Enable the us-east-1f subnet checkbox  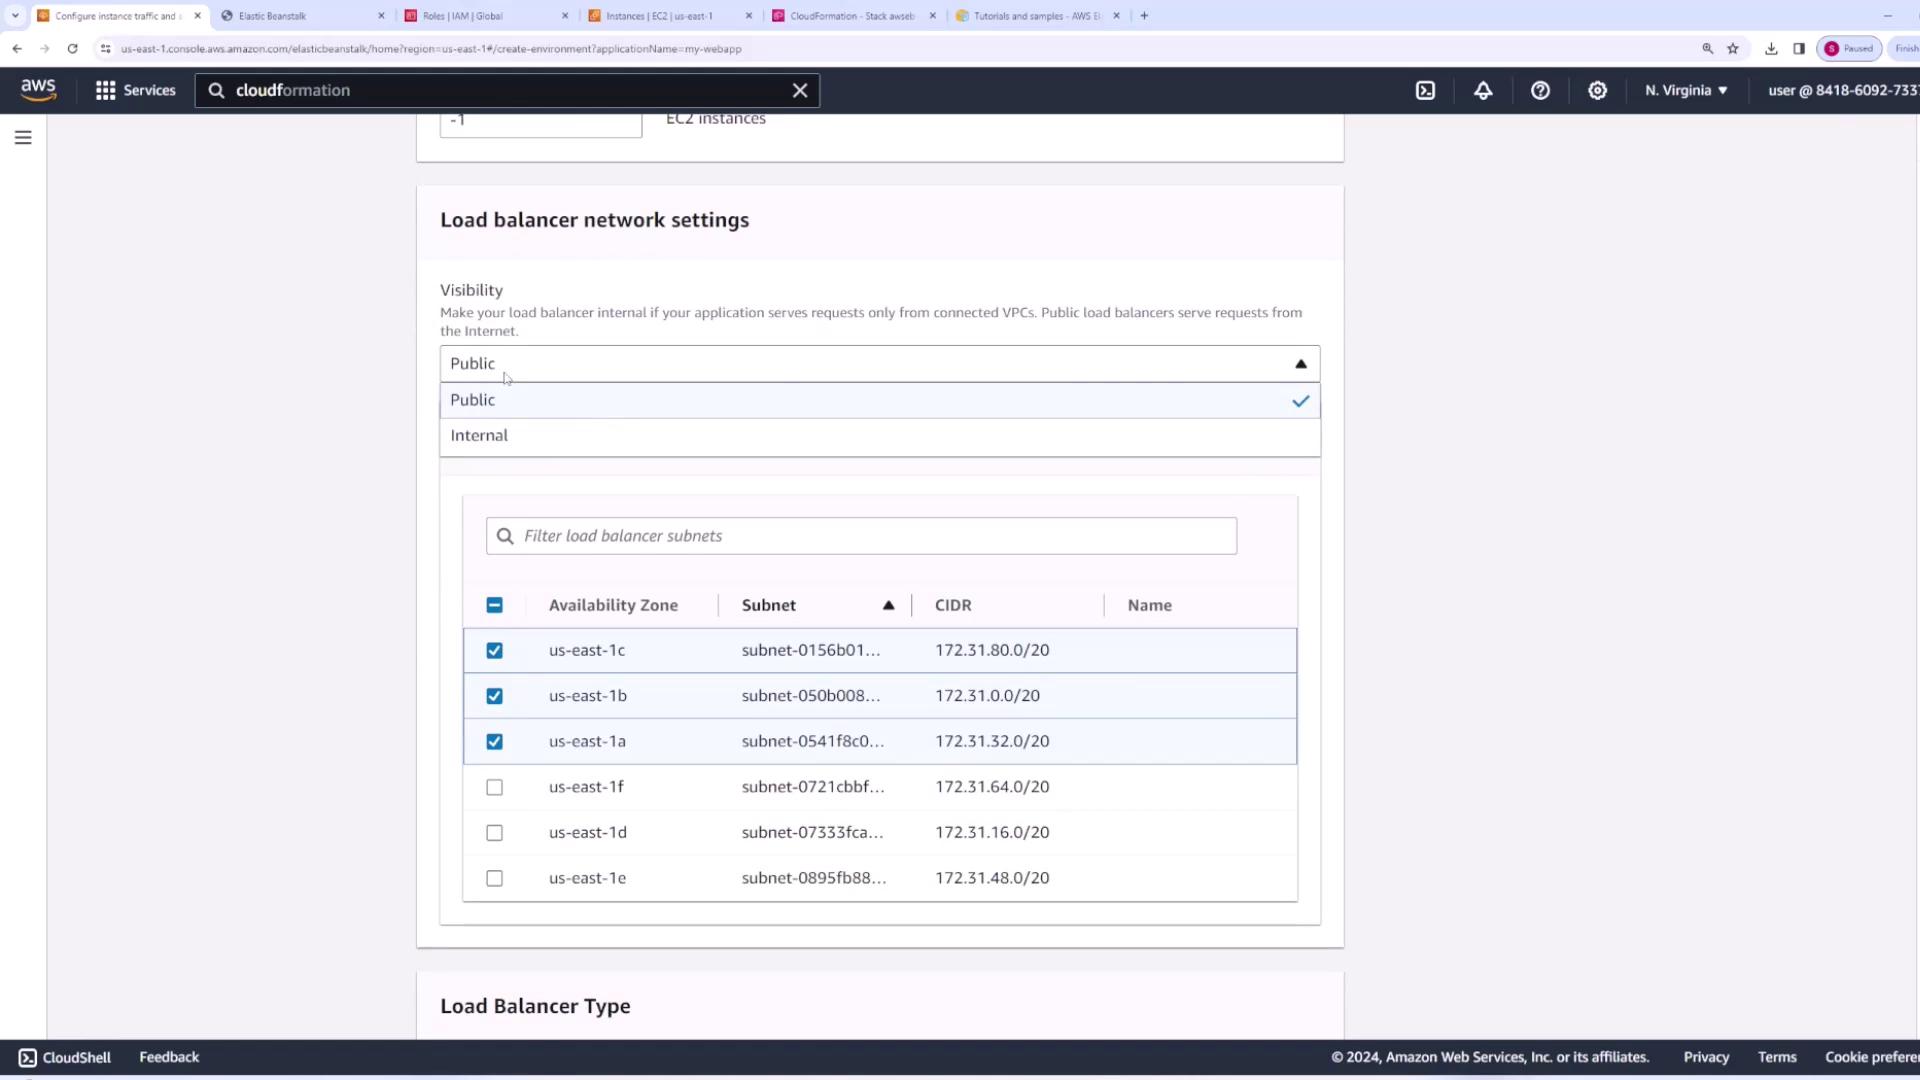coord(494,788)
